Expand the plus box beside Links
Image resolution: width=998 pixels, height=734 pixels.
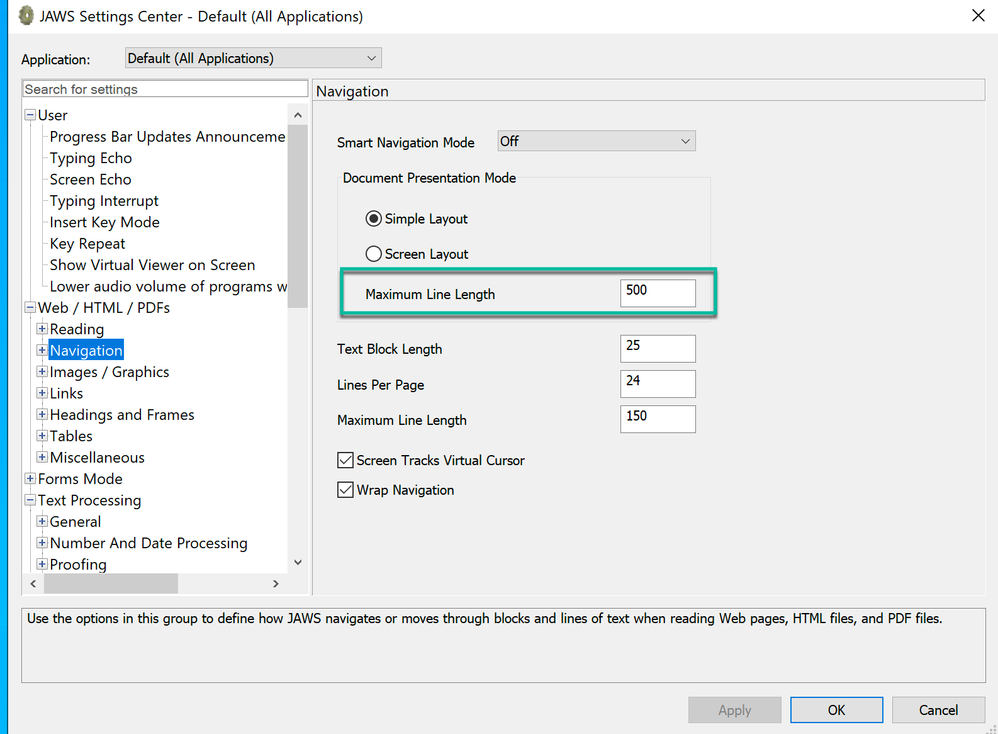click(x=42, y=393)
